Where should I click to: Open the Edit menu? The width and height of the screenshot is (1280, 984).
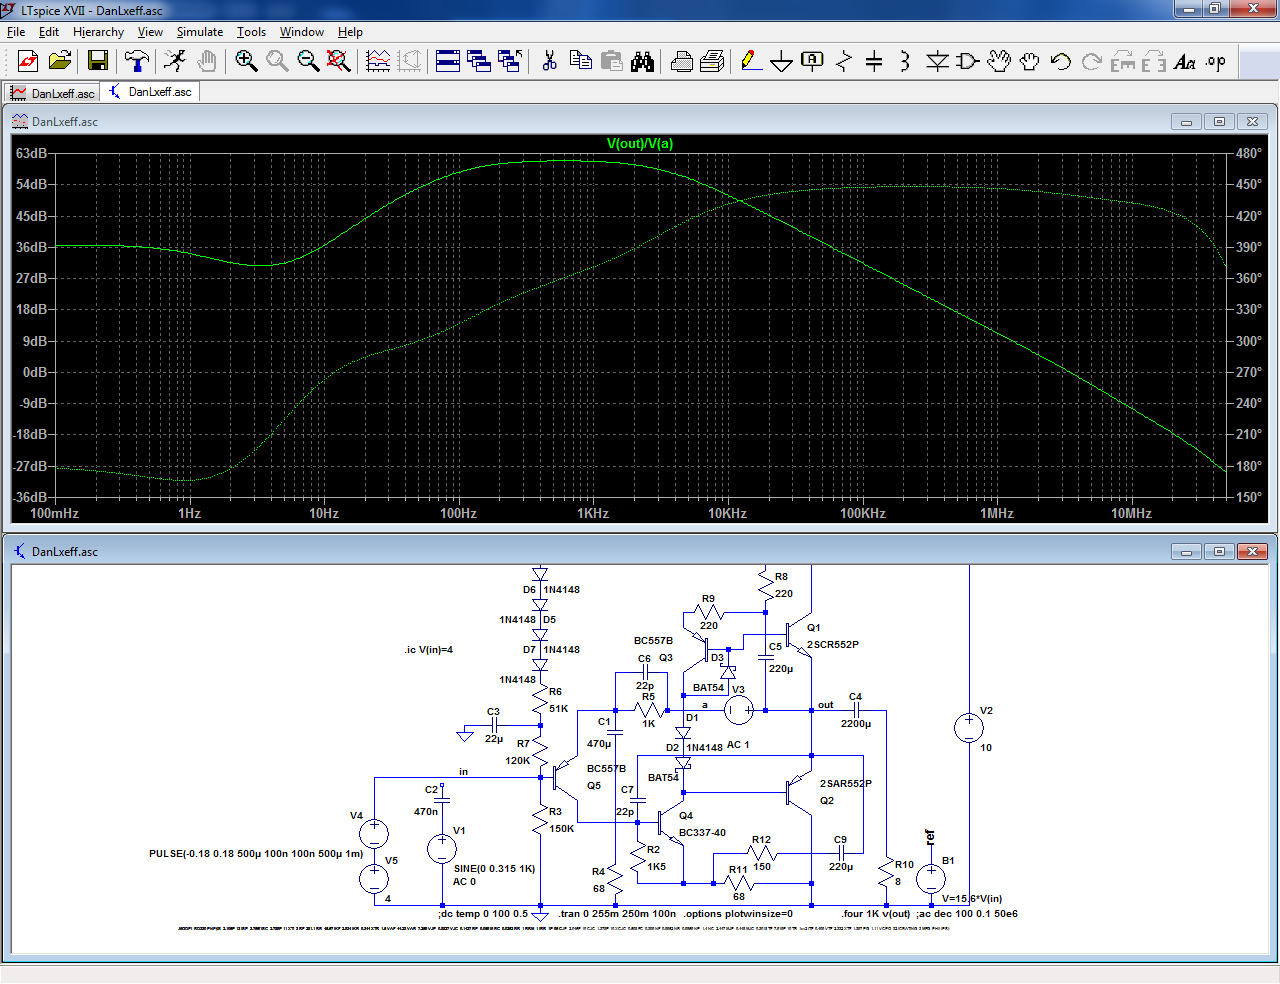coord(49,32)
